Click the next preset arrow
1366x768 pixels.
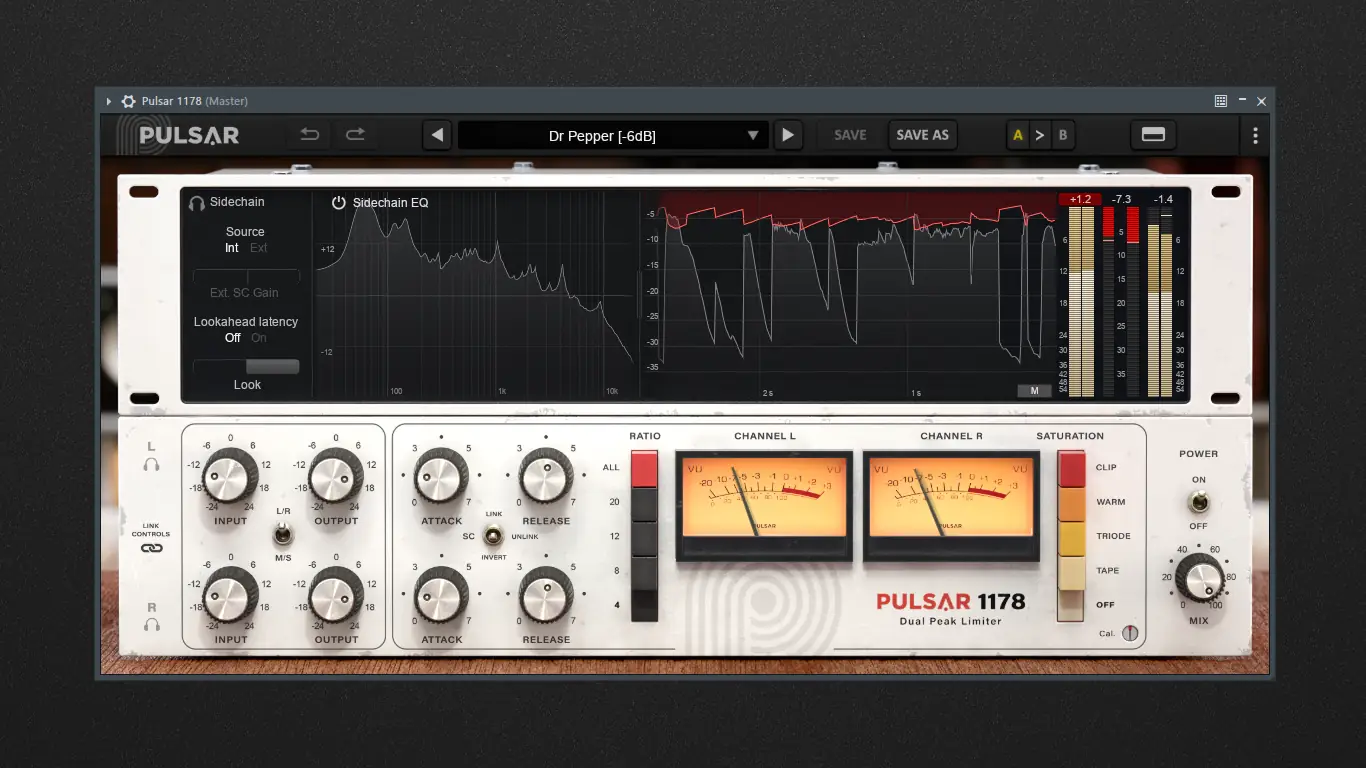click(x=788, y=134)
